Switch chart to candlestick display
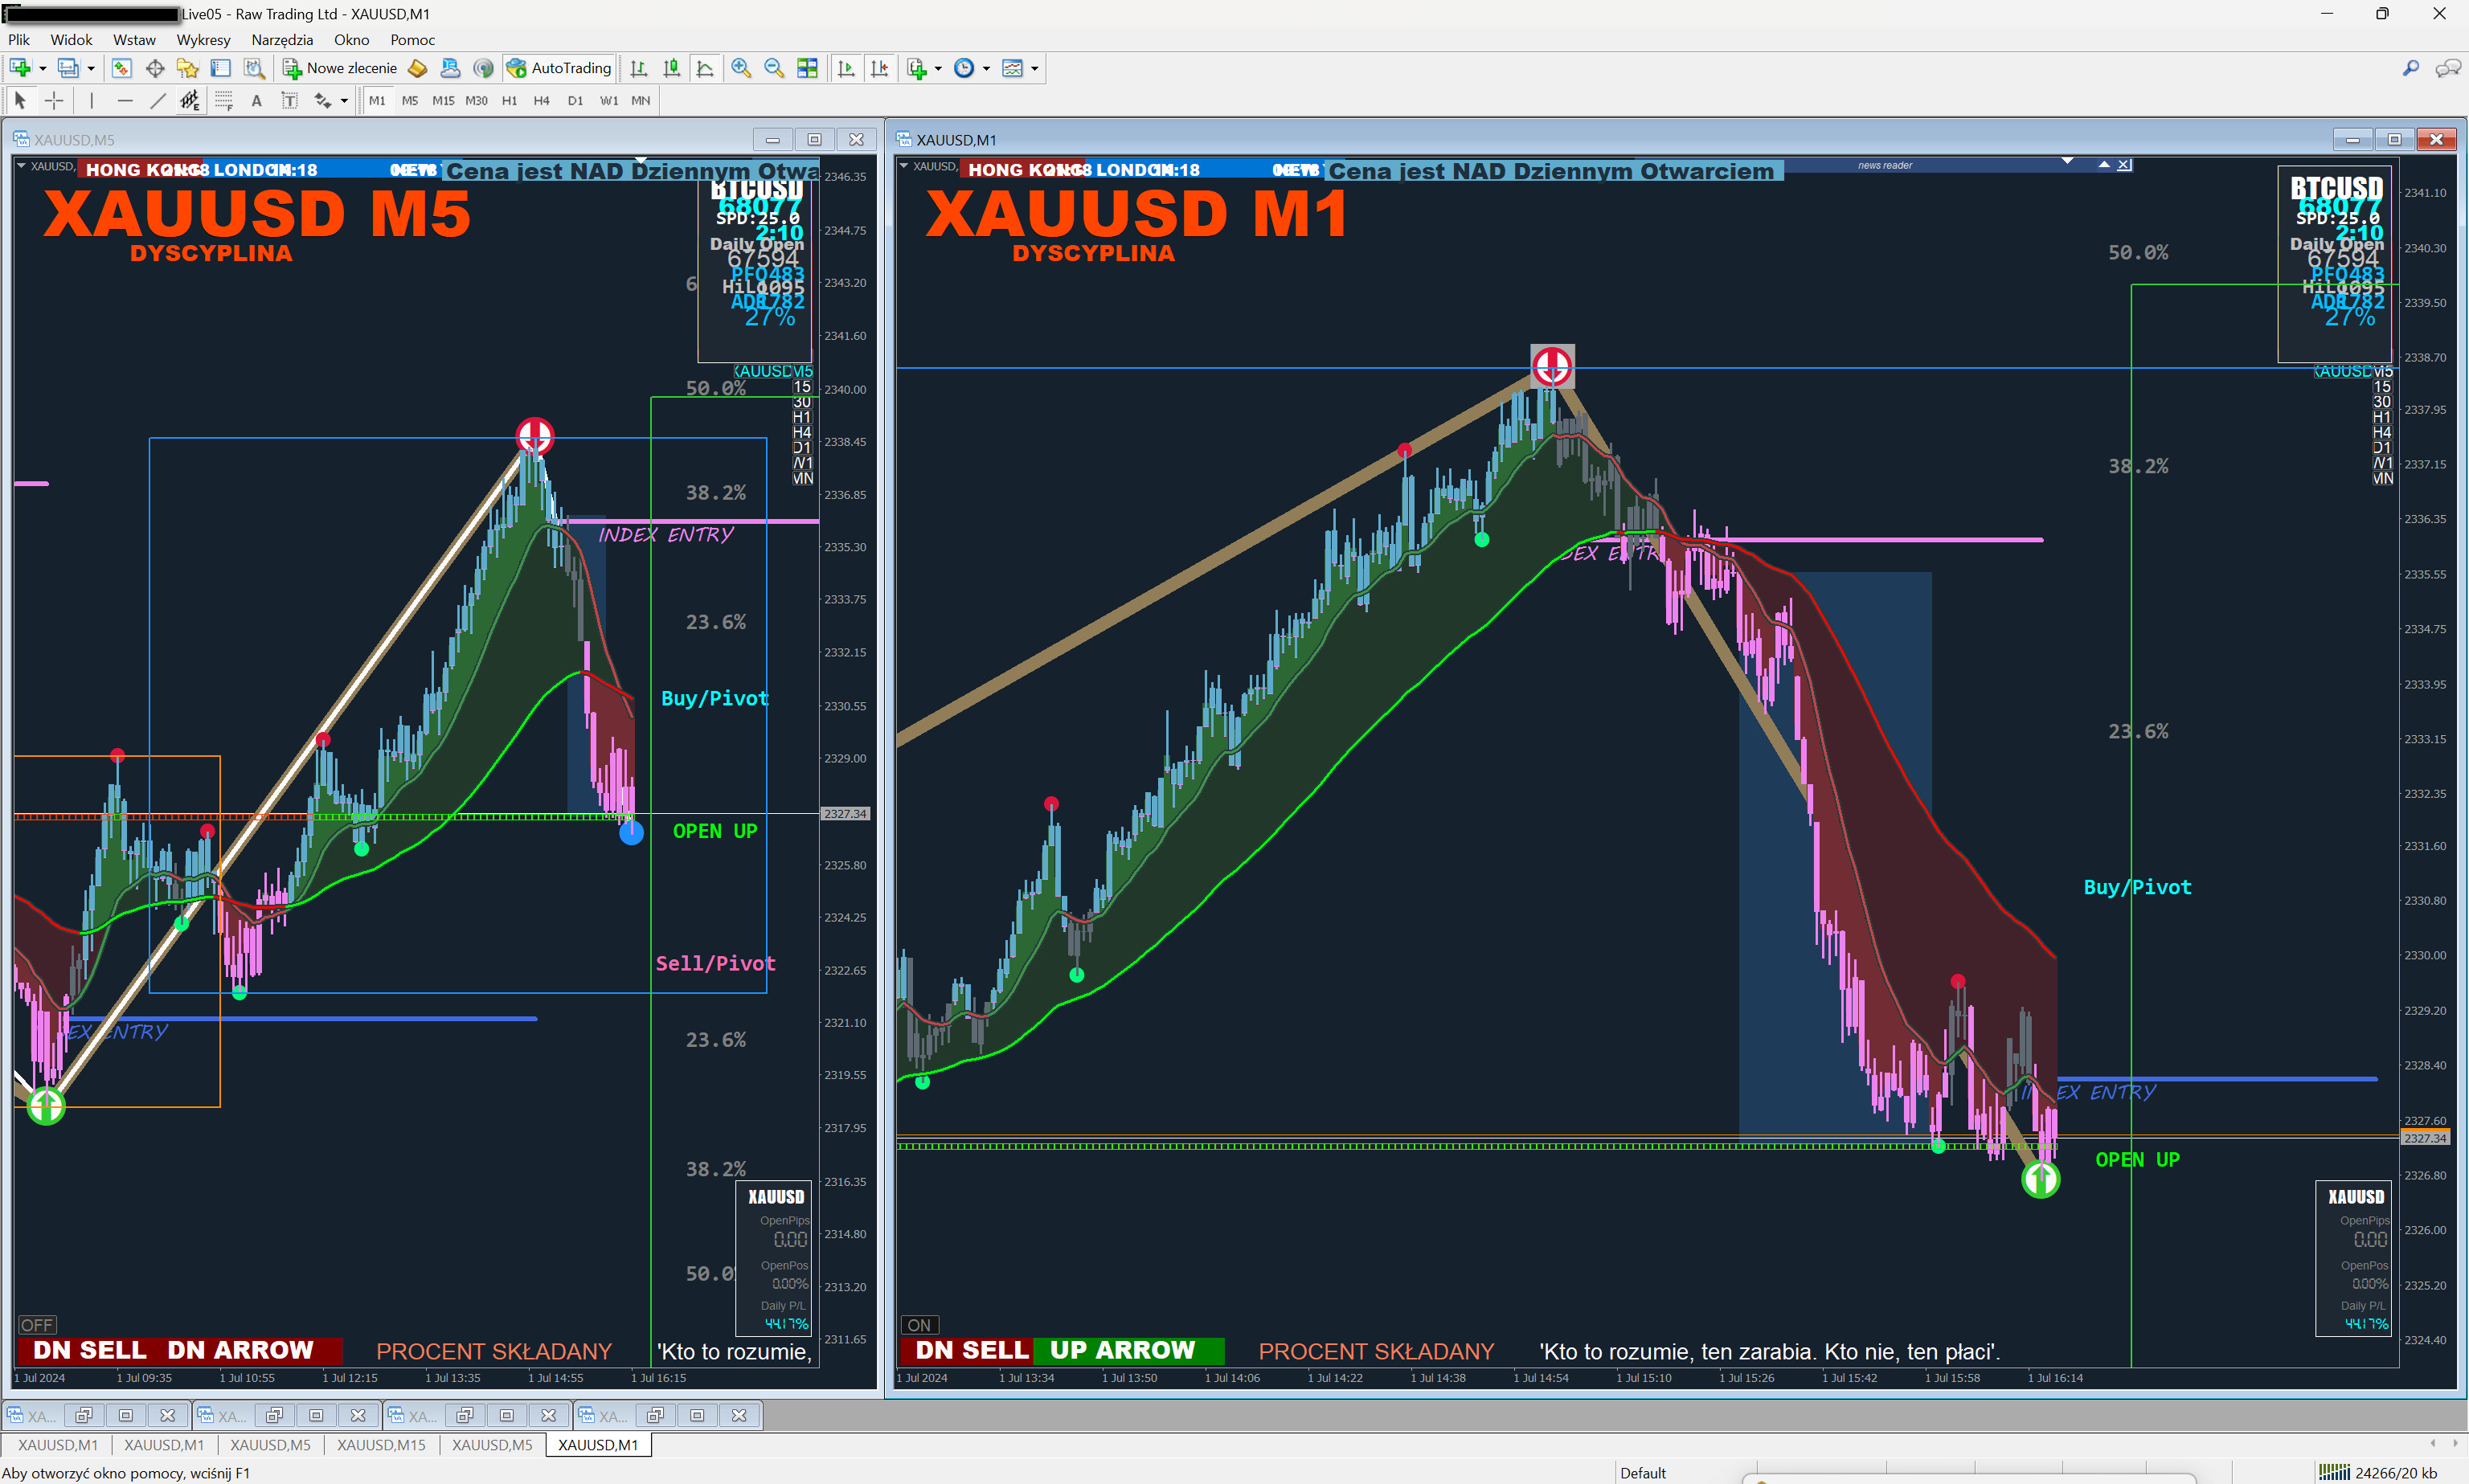The image size is (2469, 1484). coord(672,68)
